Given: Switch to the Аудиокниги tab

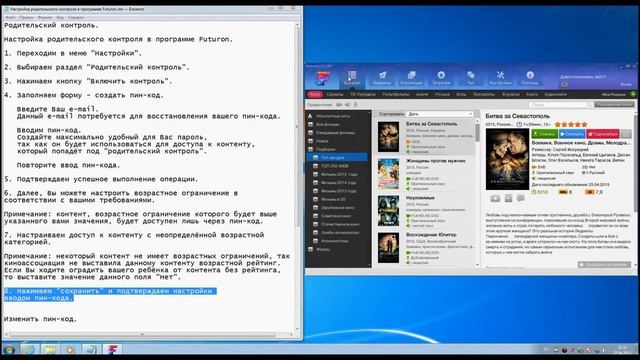Looking at the screenshot, I should [x=556, y=94].
